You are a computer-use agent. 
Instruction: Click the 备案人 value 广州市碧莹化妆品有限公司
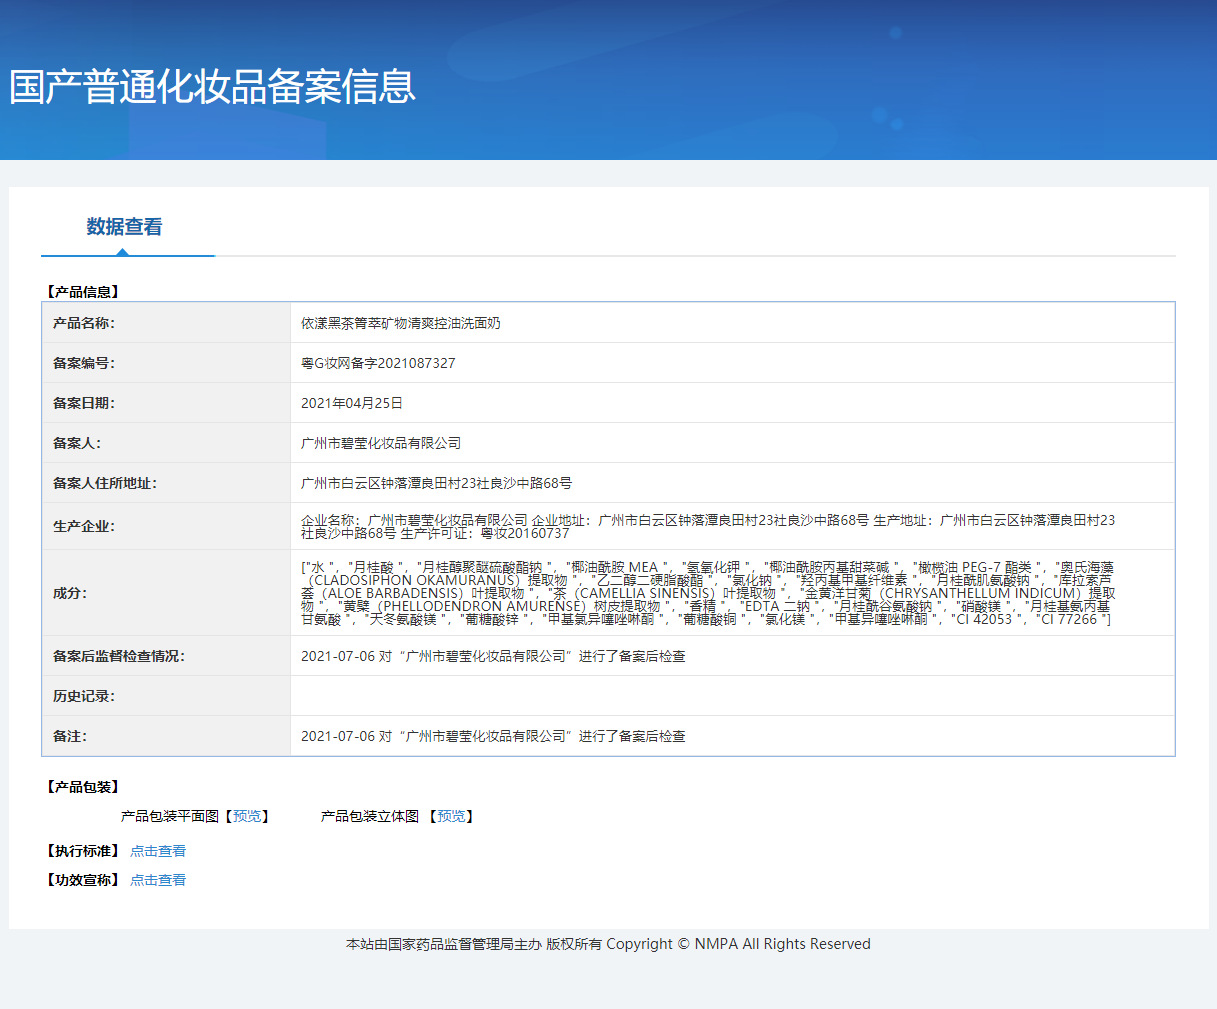[381, 443]
